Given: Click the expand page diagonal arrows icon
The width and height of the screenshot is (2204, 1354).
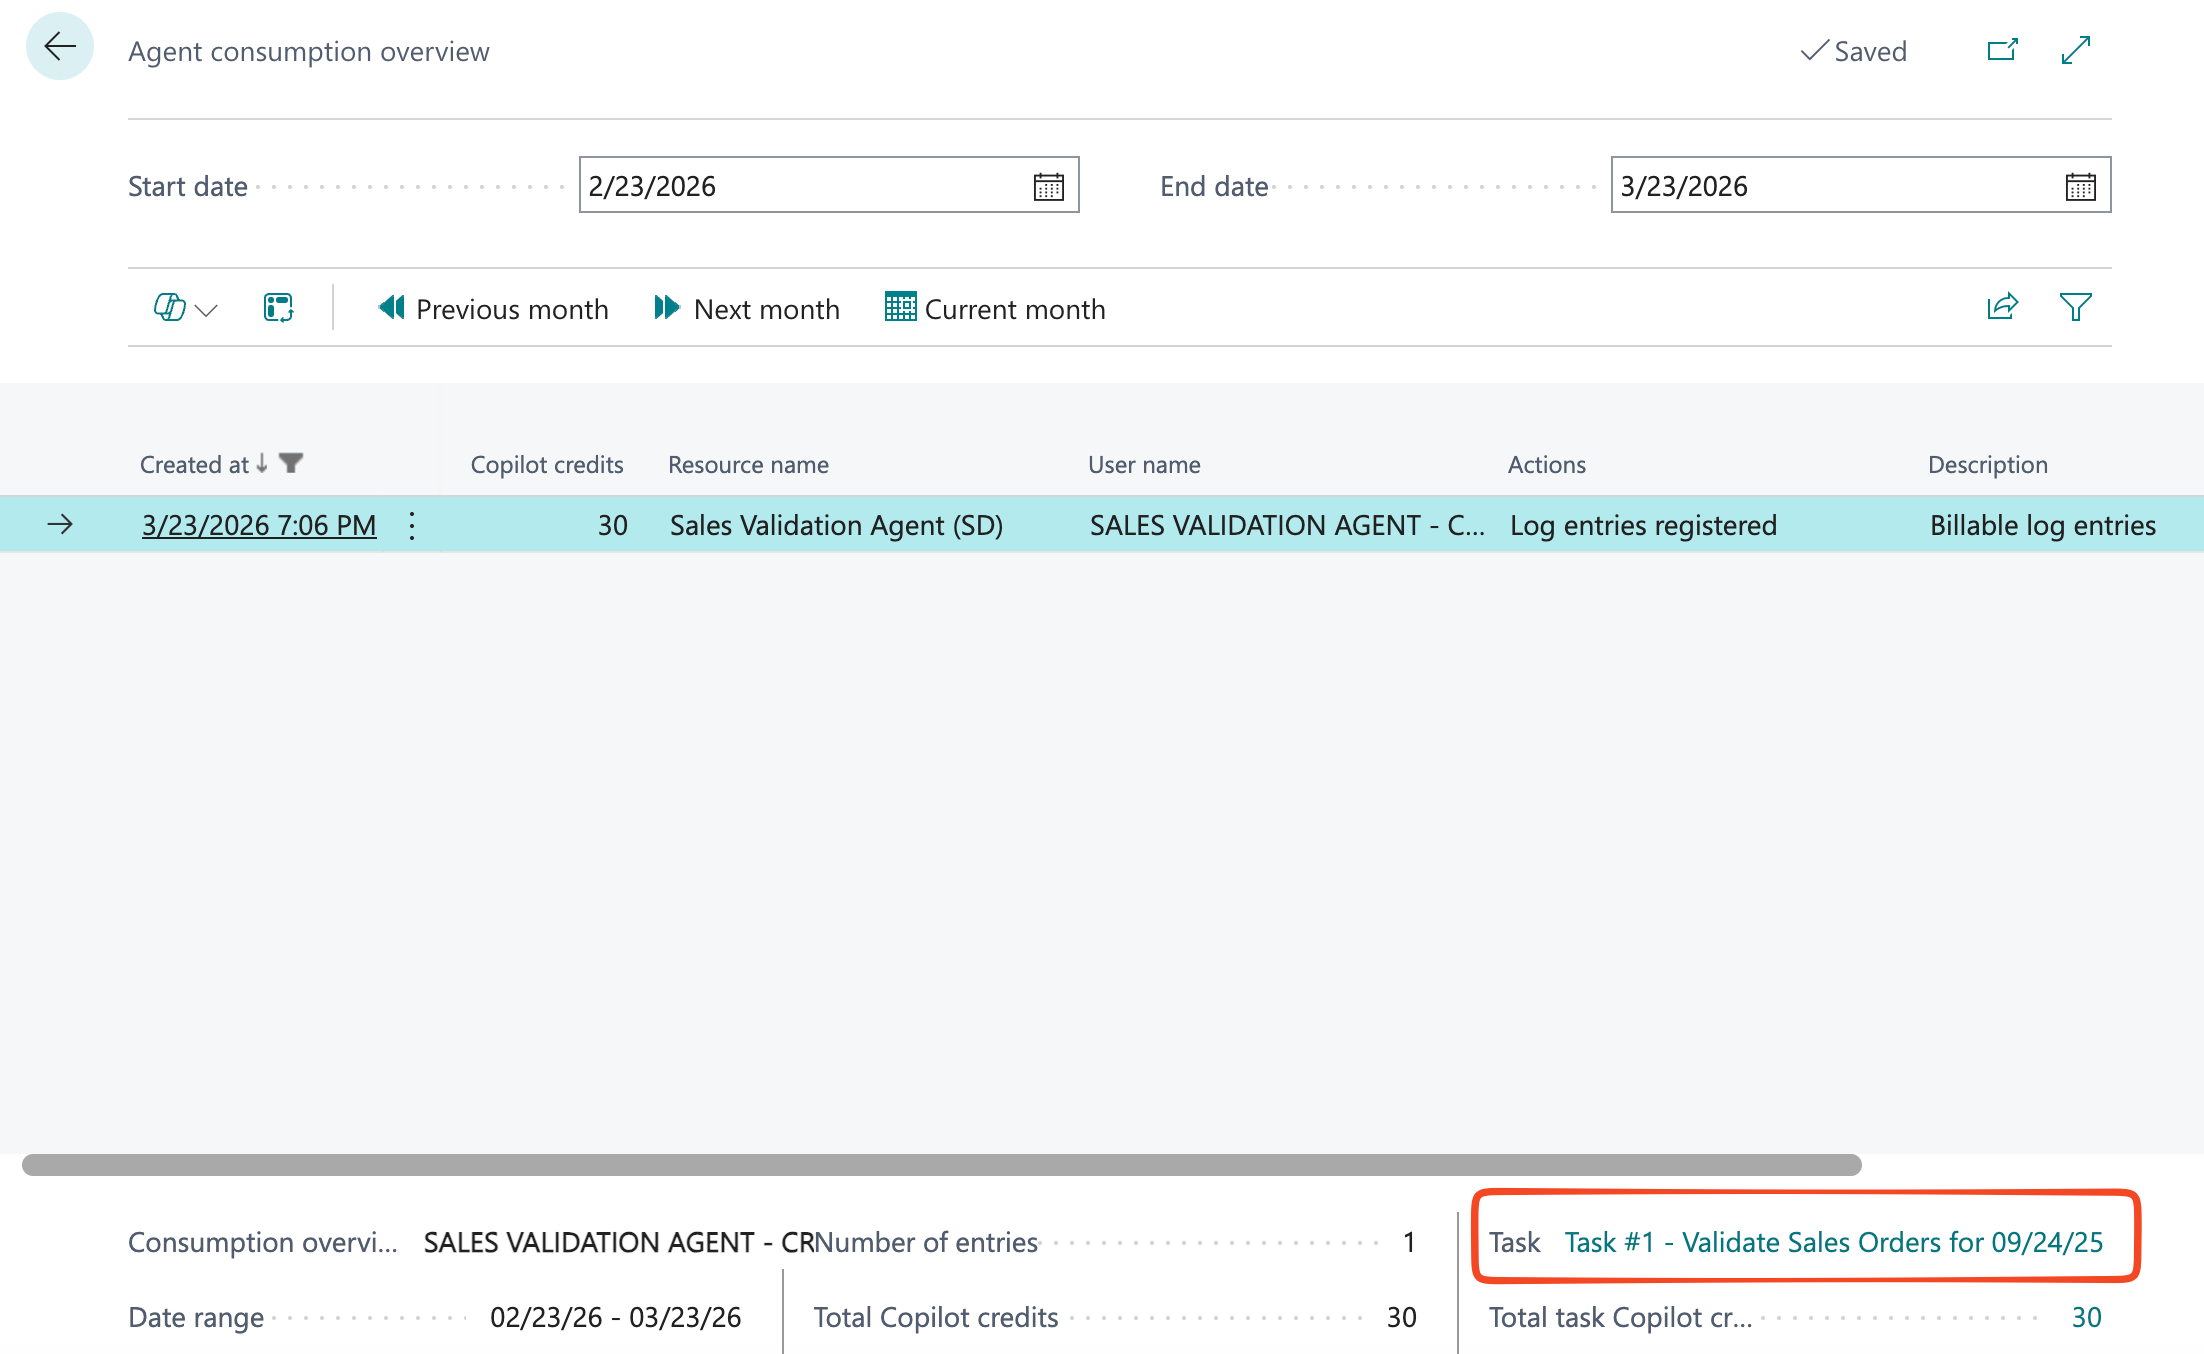Looking at the screenshot, I should click(2076, 50).
